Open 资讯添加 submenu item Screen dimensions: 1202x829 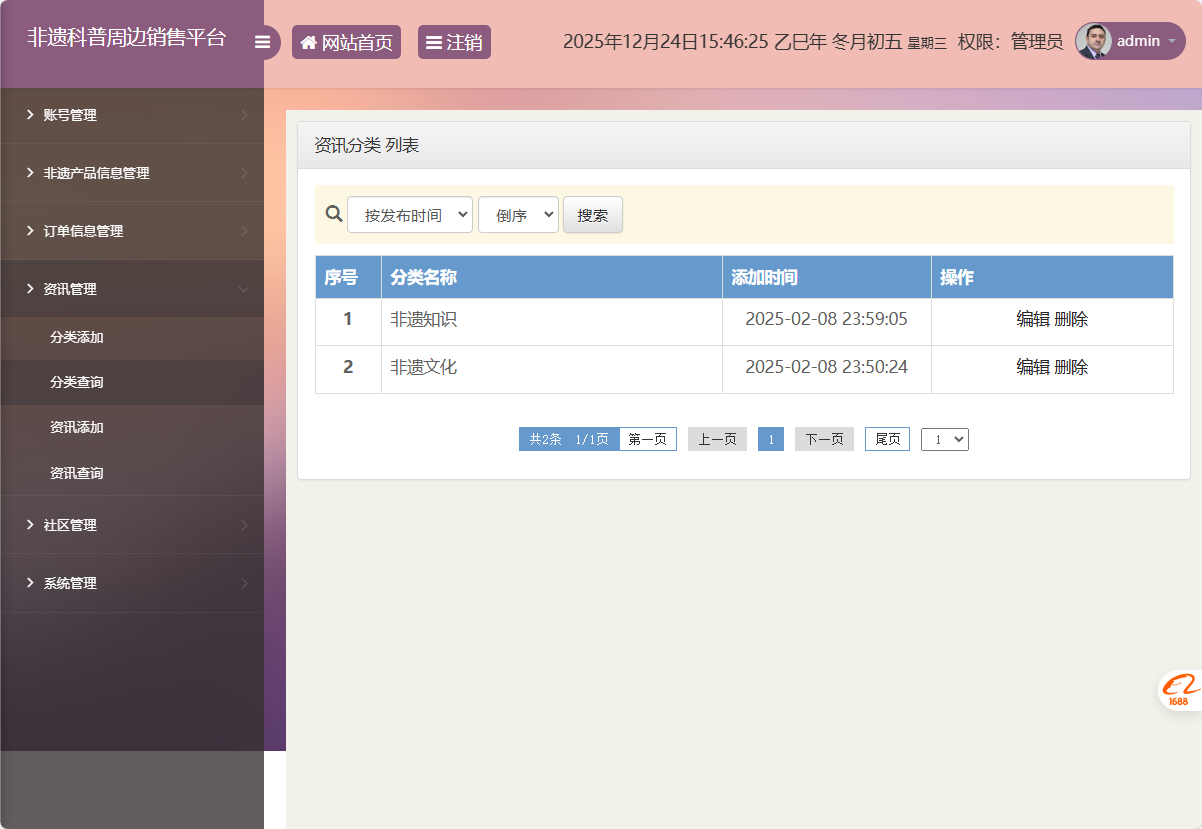coord(132,427)
